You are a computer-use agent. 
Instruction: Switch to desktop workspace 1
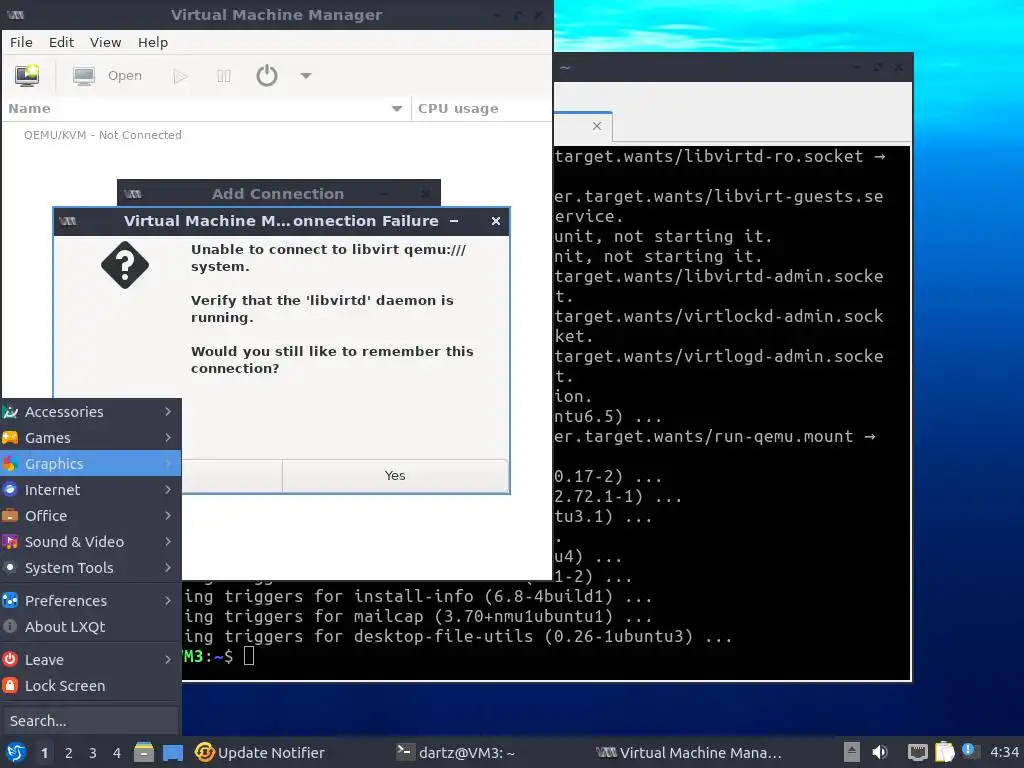(44, 753)
